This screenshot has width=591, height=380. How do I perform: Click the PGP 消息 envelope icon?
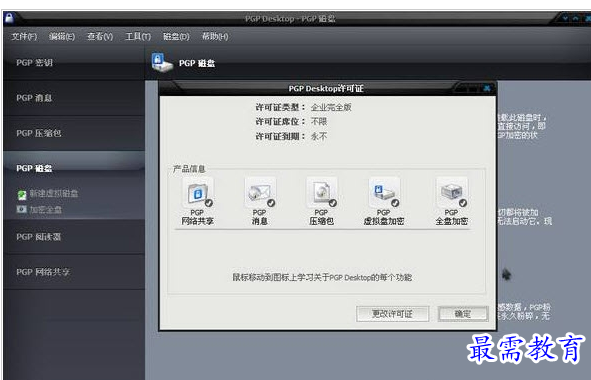(x=260, y=193)
